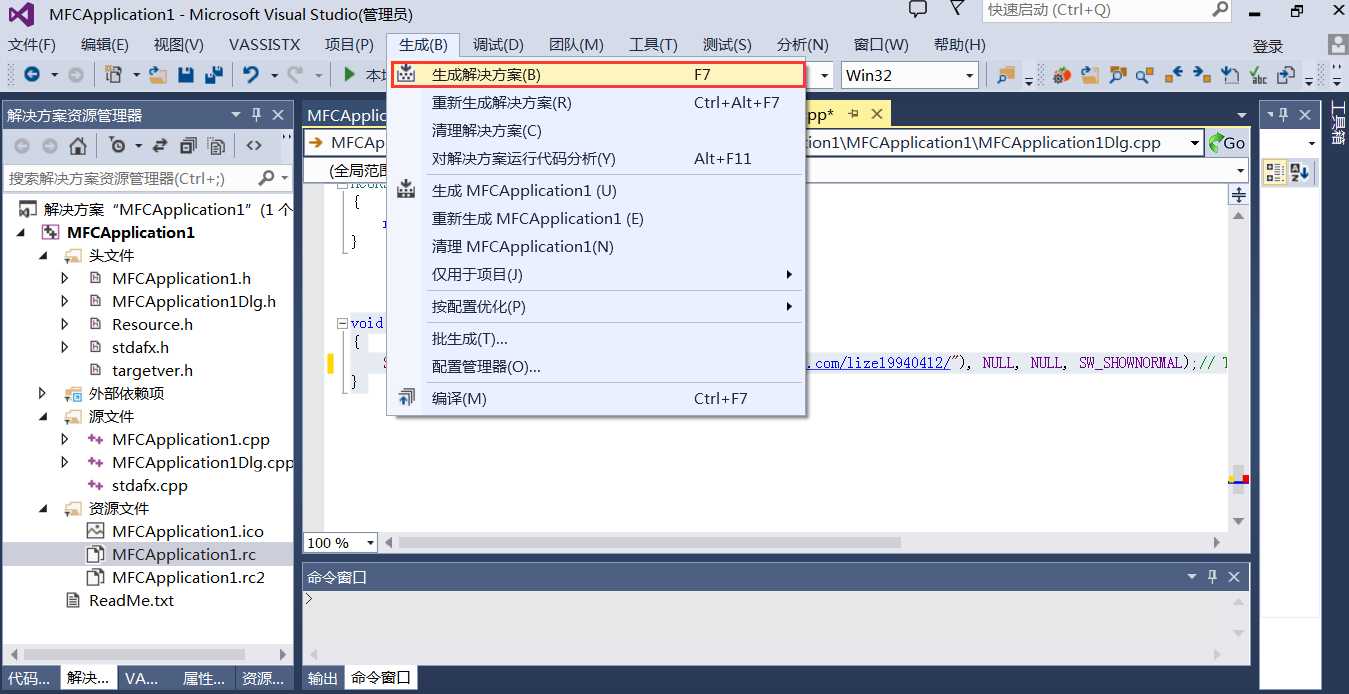This screenshot has width=1349, height=694.
Task: Click the editor horizontal scrollbar thumb
Action: tap(650, 543)
